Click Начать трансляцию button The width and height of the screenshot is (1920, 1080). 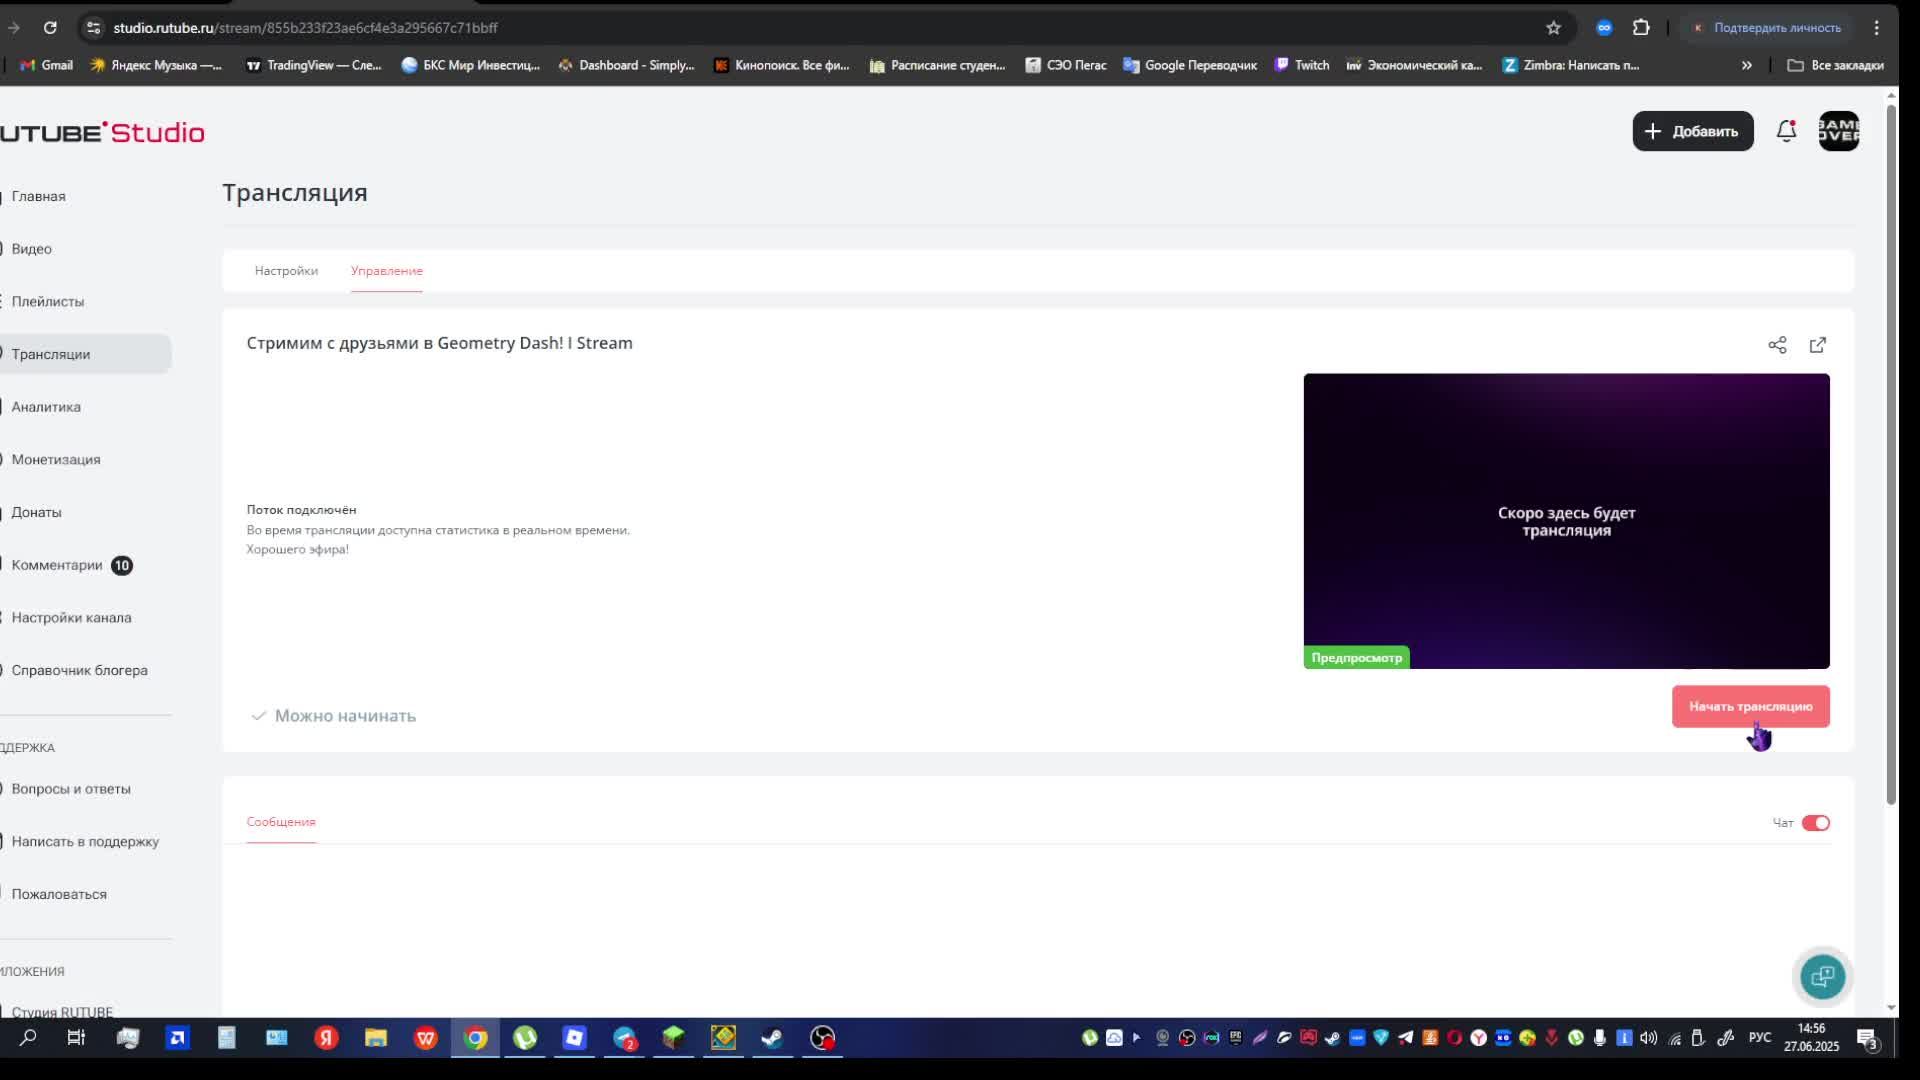coord(1750,706)
